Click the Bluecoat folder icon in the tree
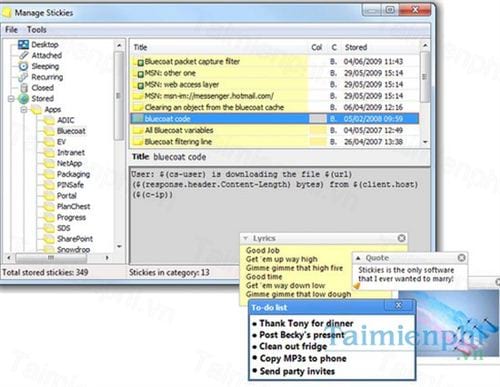Viewport: 500px width, 387px height. coord(49,131)
